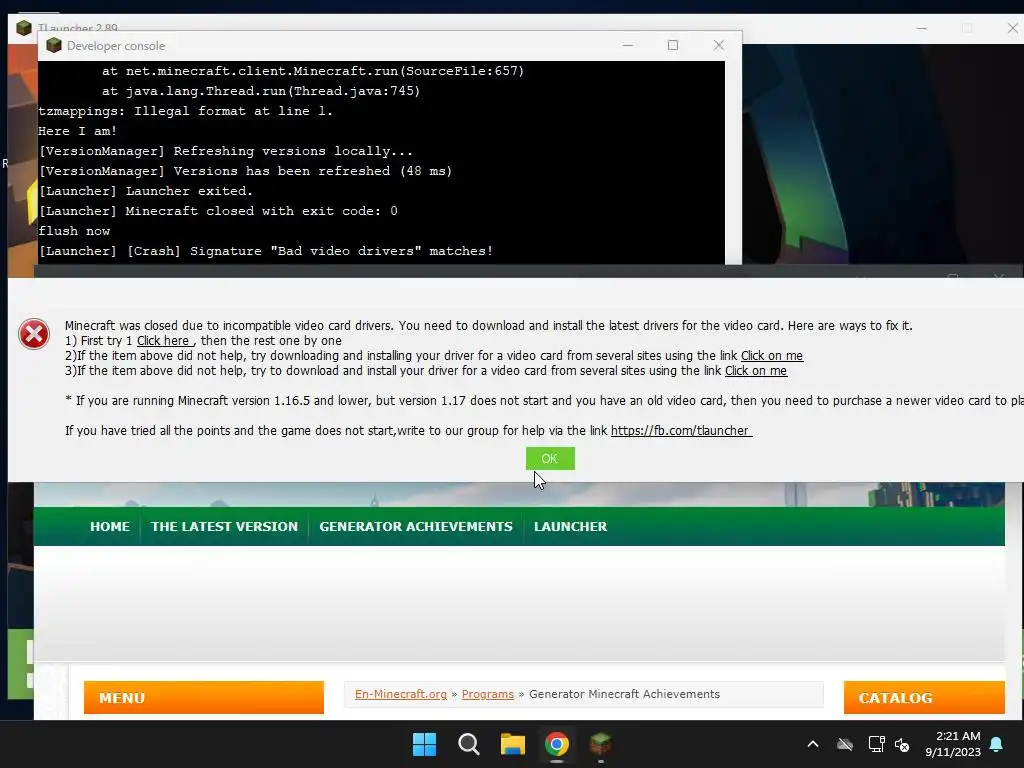Screen dimensions: 1024x768
Task: Open GENERATOR ACHIEVEMENTS tab
Action: pos(416,526)
